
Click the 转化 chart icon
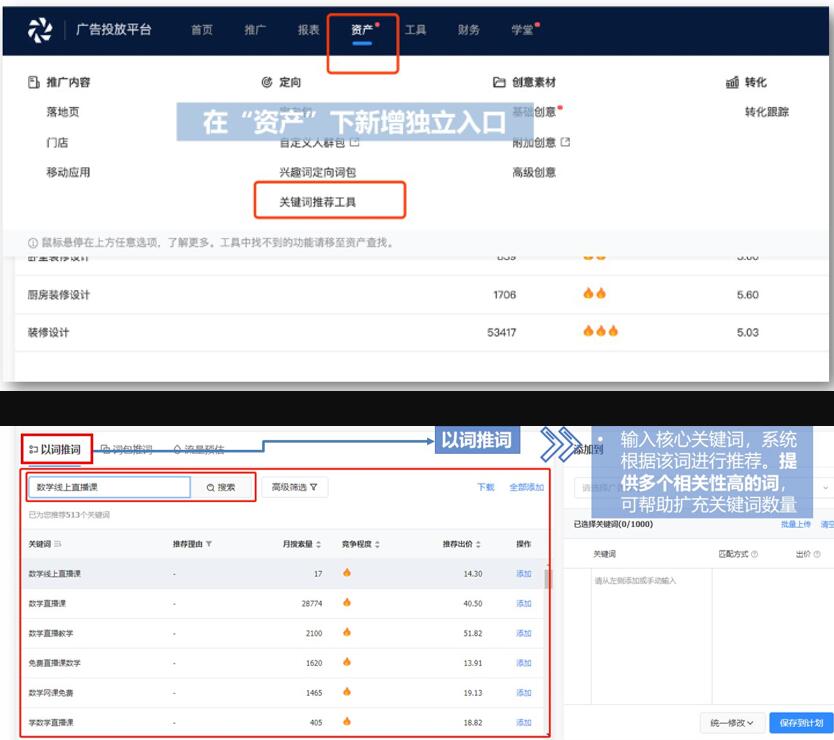pos(732,82)
